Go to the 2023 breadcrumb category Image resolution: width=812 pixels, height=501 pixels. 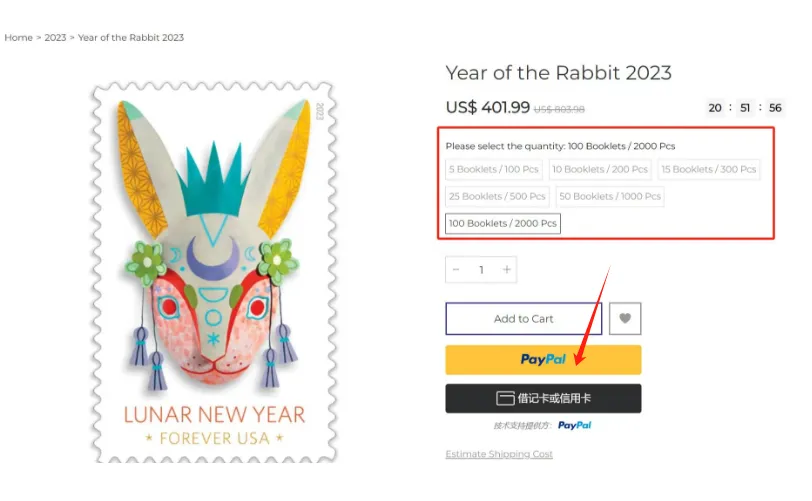click(x=55, y=38)
